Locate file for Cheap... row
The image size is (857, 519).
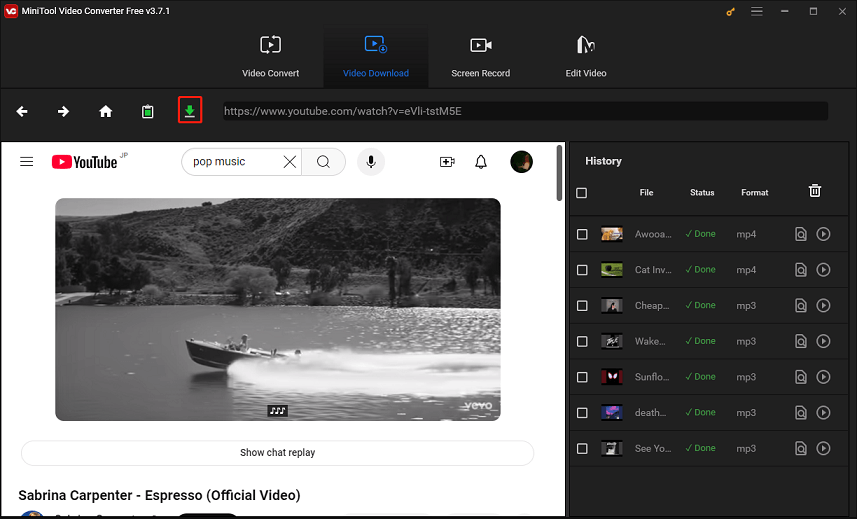tap(801, 305)
